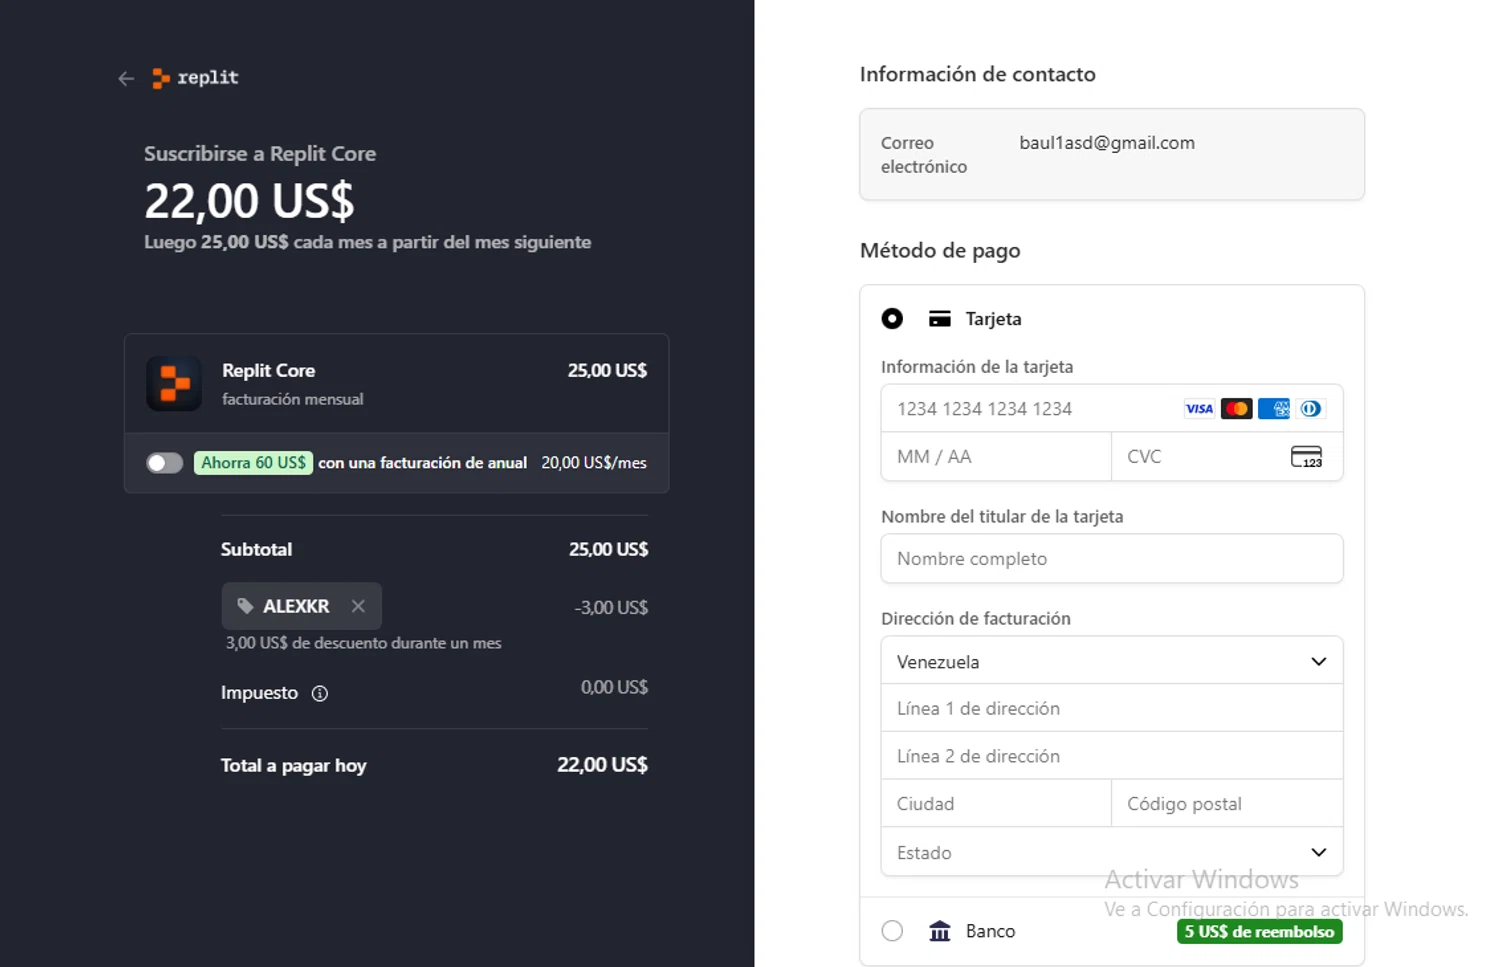Click the Visa logo icon

click(1199, 409)
